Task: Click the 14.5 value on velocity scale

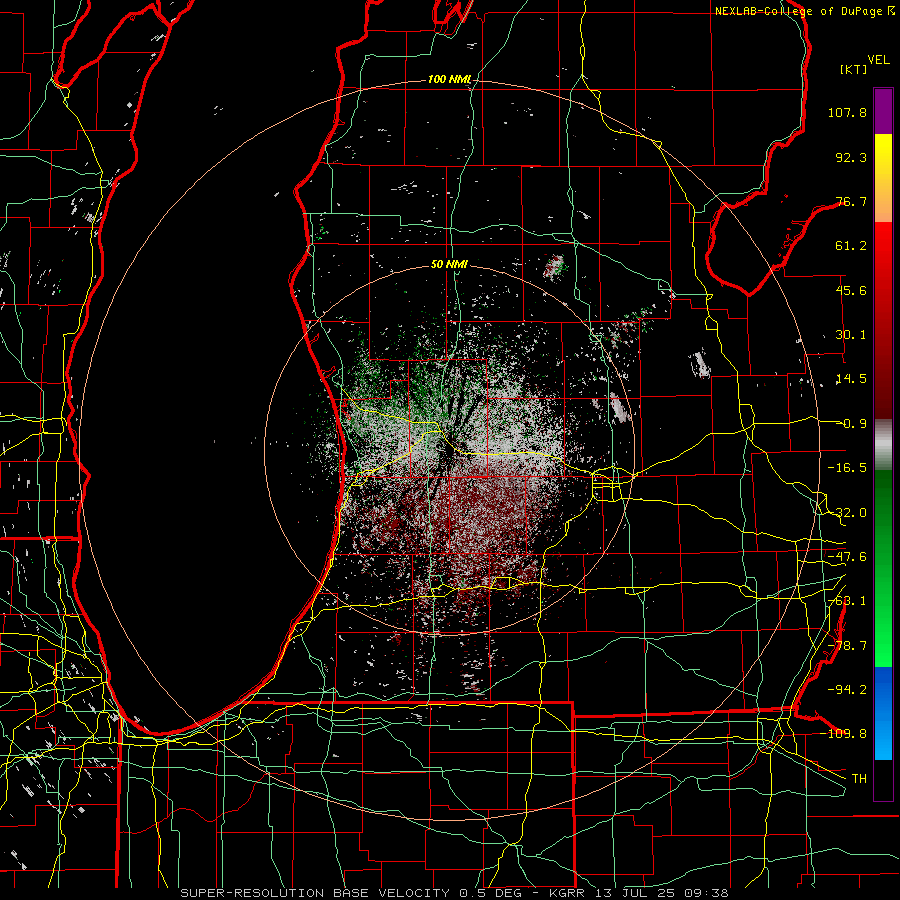Action: (851, 379)
